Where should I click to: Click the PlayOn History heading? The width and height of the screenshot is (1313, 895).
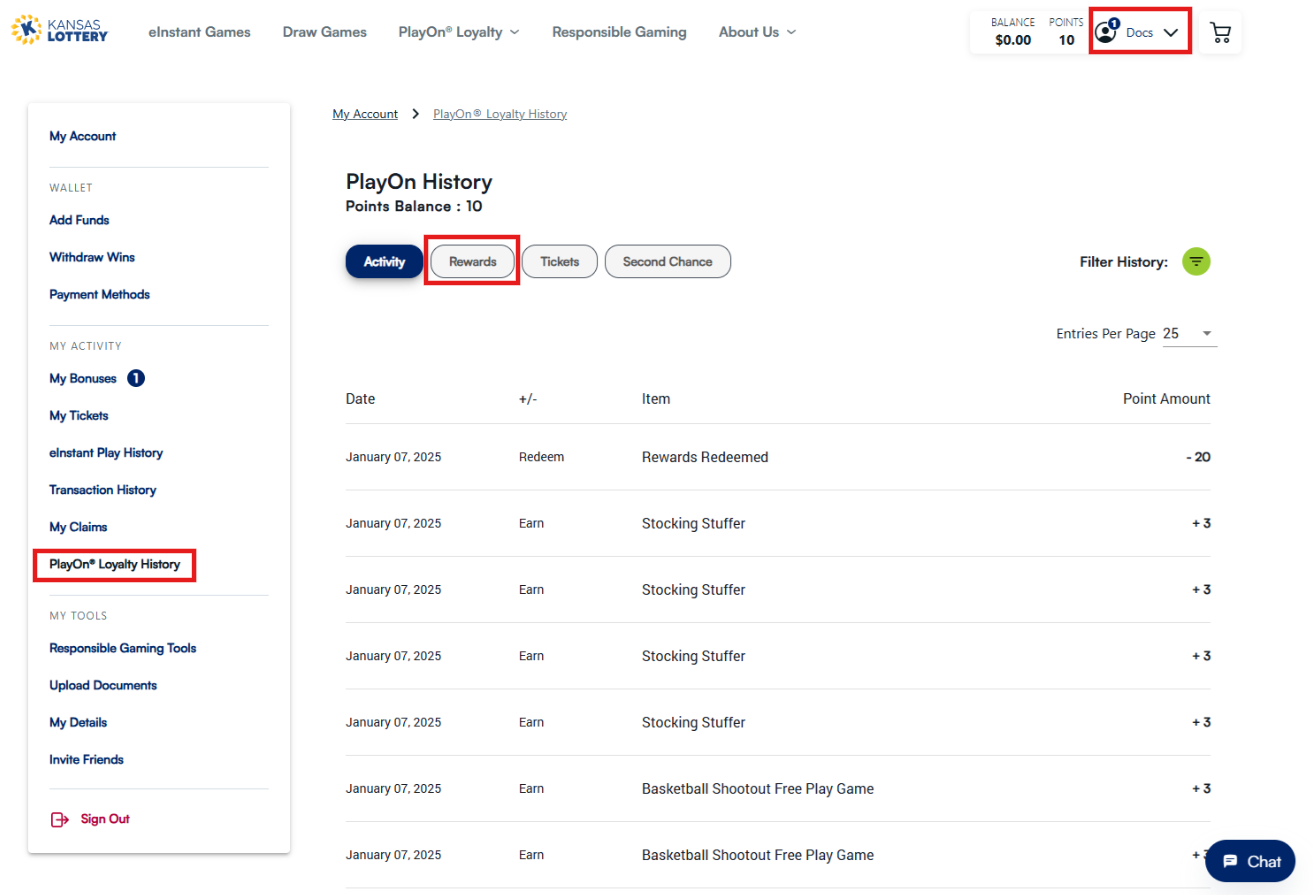(x=419, y=182)
